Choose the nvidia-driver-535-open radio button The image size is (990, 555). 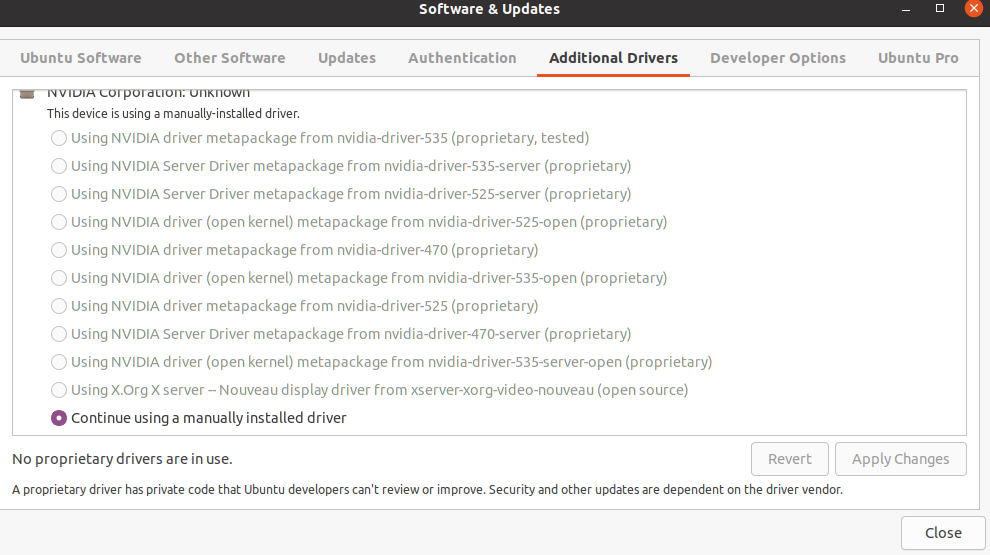(59, 278)
